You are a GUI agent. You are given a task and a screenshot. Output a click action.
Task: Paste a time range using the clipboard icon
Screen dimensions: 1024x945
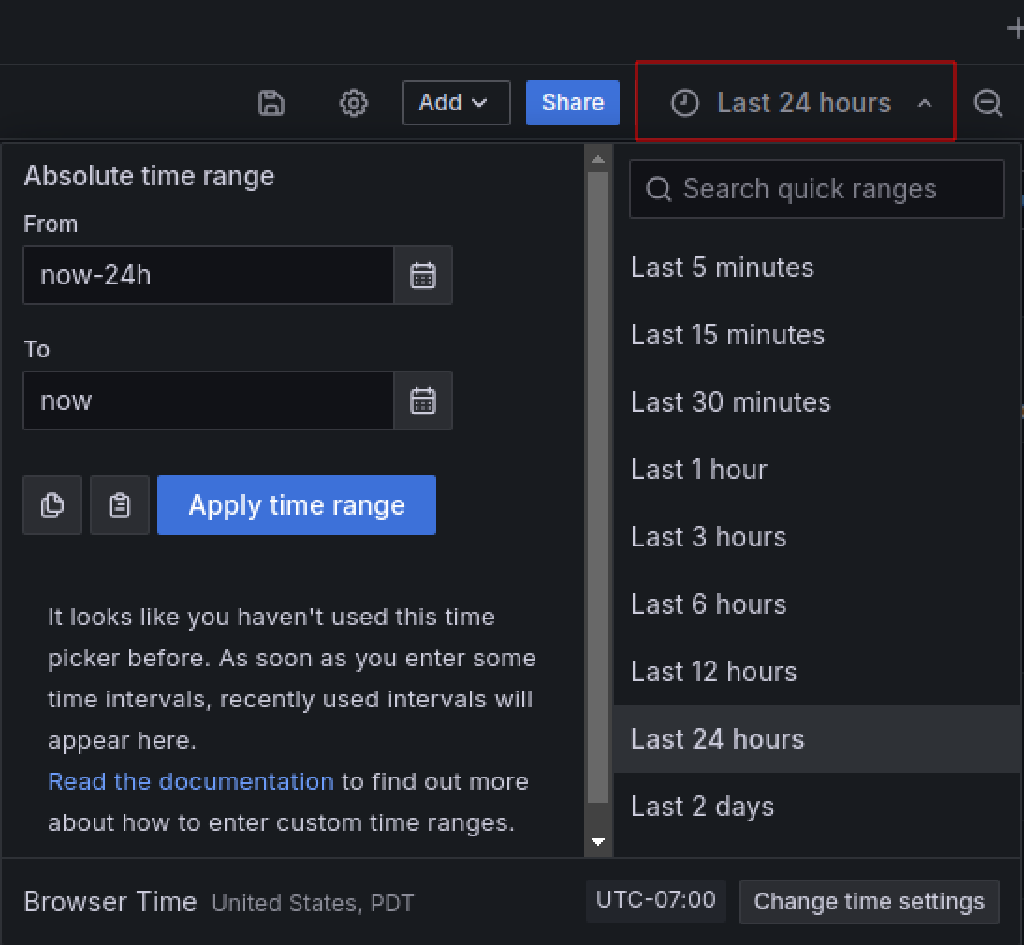[119, 505]
